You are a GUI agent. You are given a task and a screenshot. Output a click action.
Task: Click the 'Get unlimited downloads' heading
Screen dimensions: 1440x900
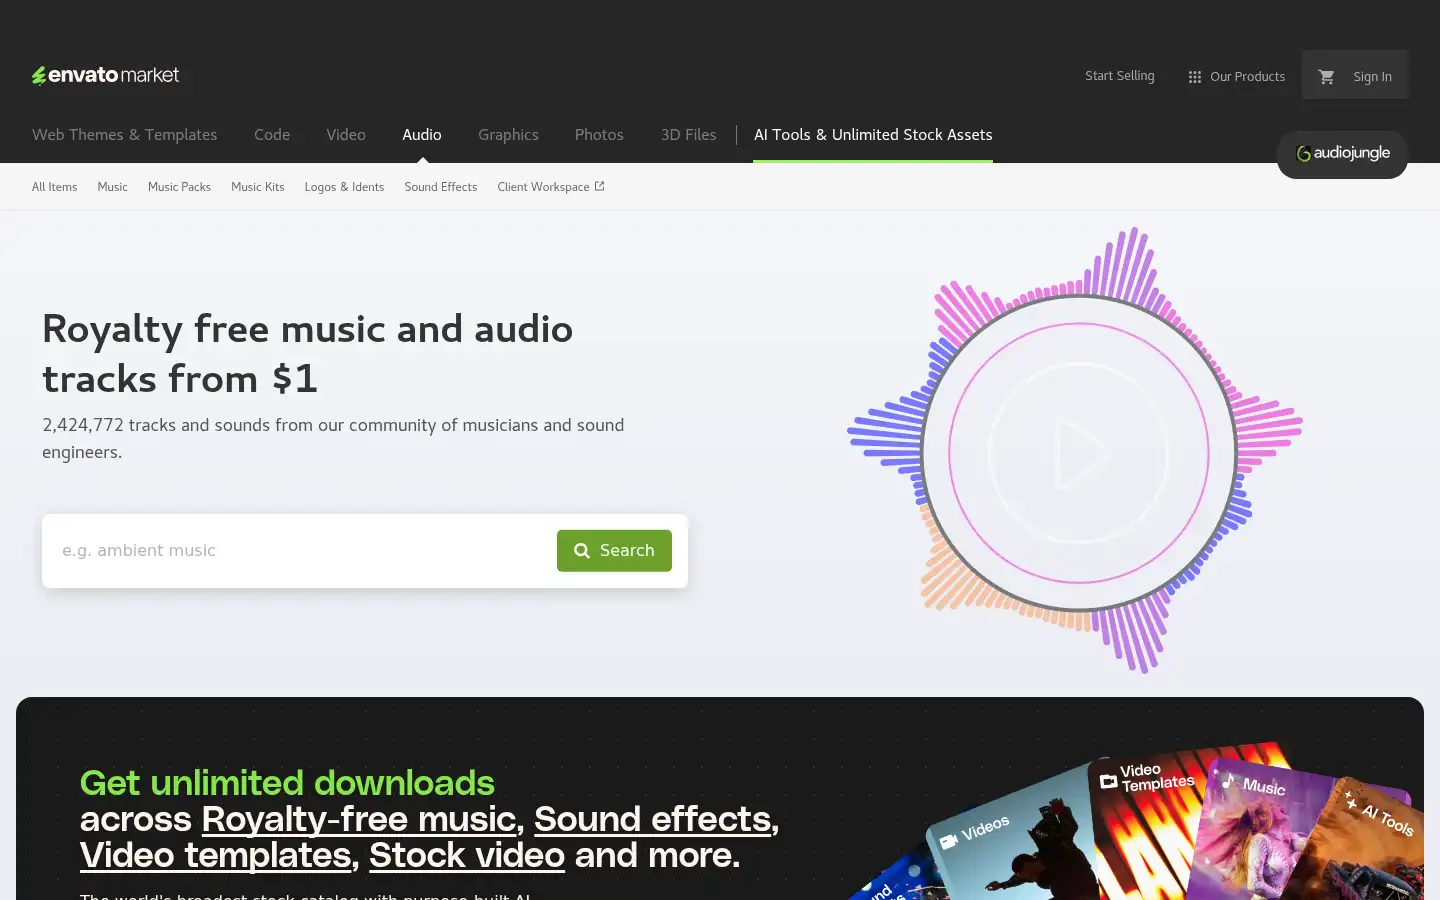coord(287,783)
